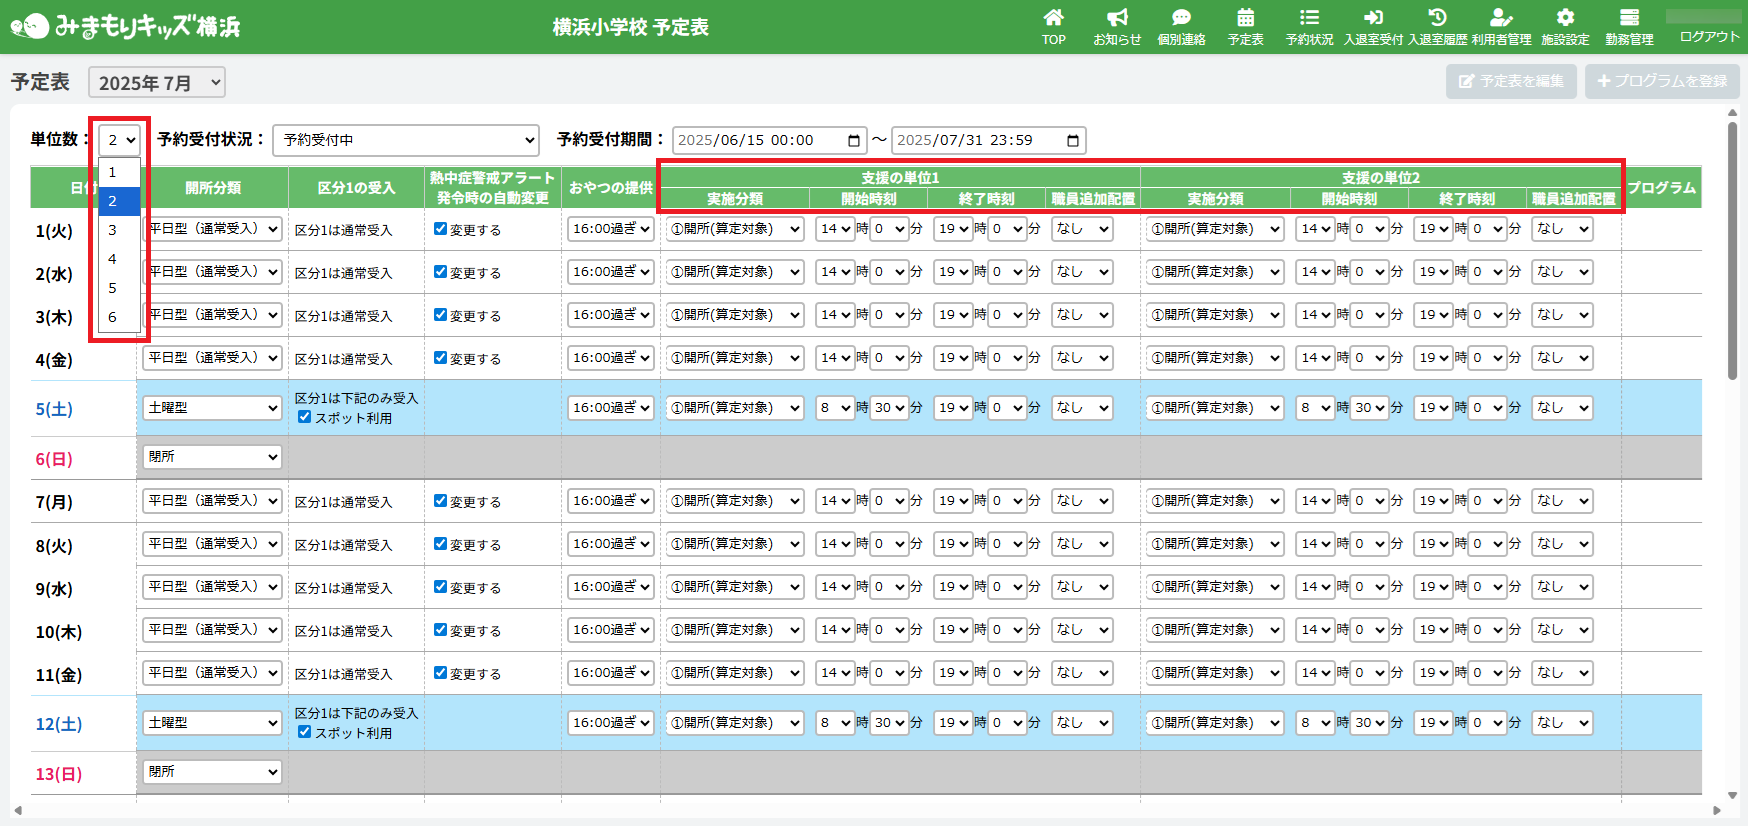Open 勤務管理 icon in header
1748x826 pixels.
pyautogui.click(x=1629, y=18)
